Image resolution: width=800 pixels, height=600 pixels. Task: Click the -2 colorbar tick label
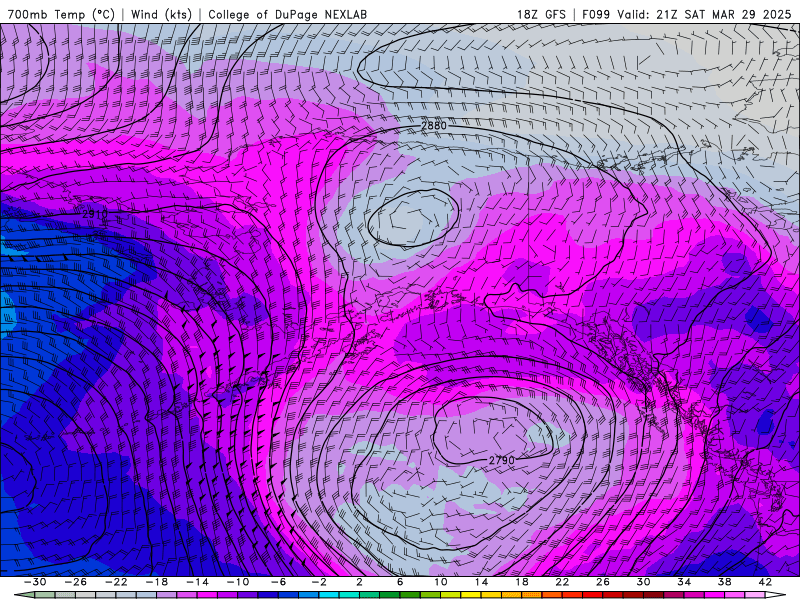click(319, 582)
